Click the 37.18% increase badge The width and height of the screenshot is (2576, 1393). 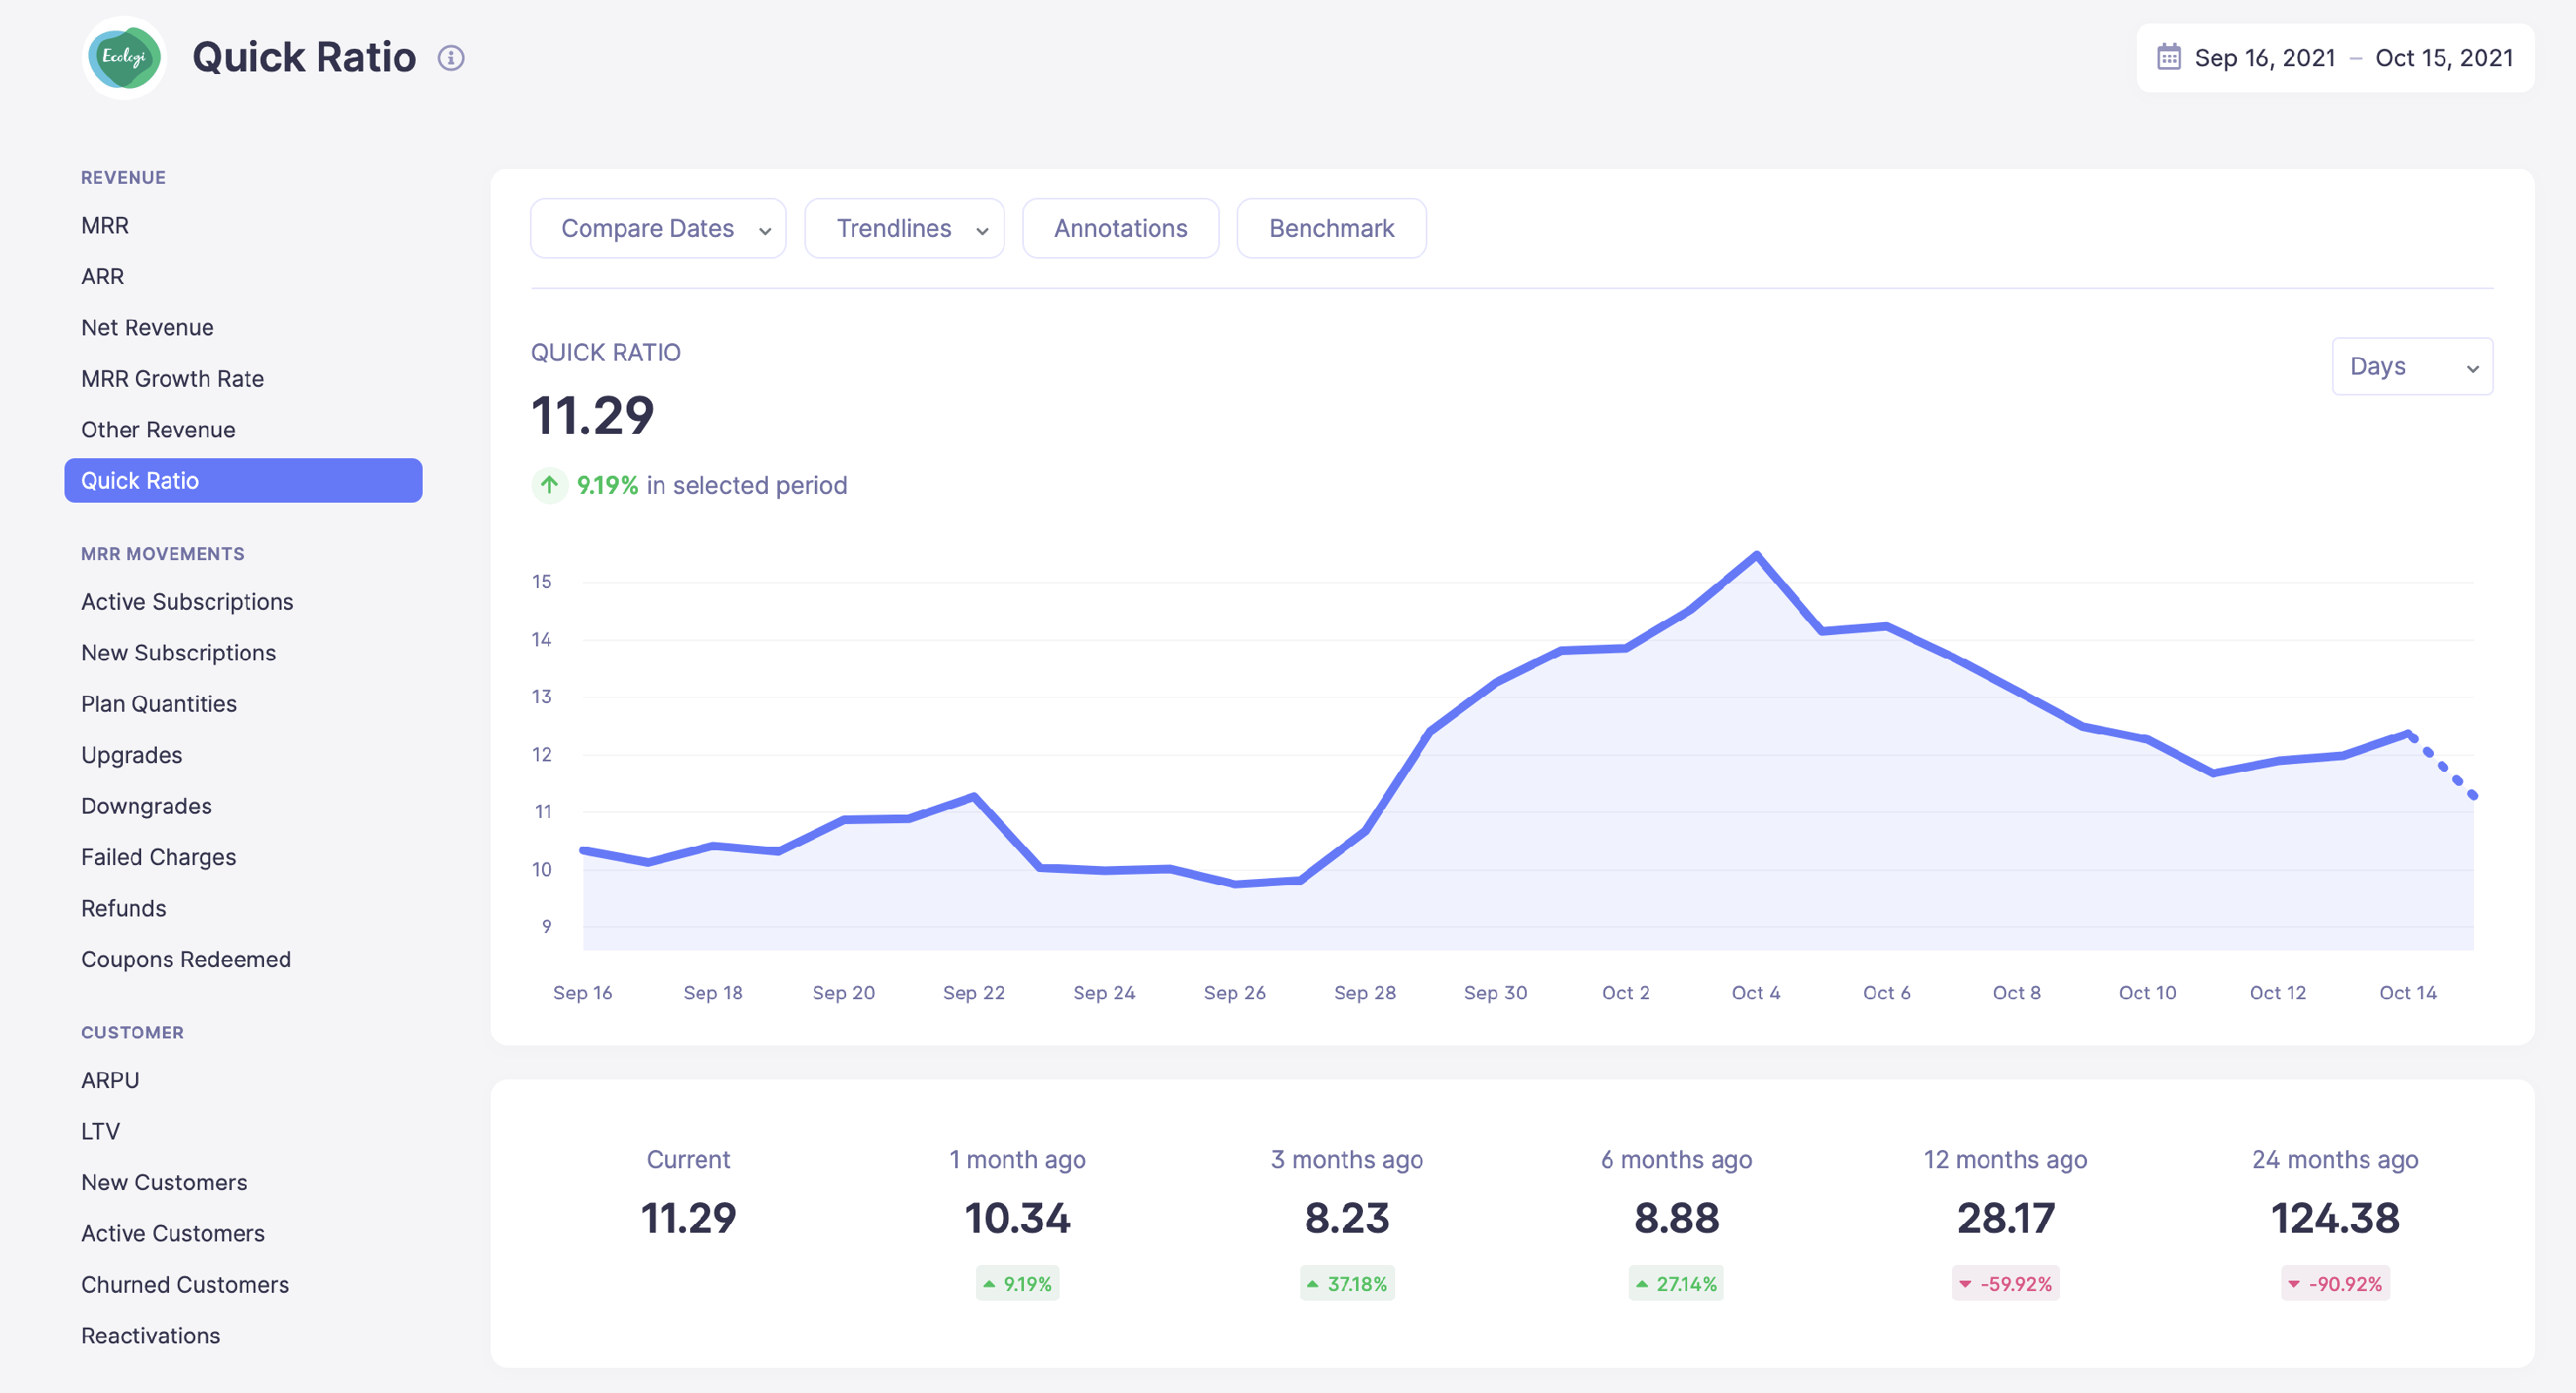[x=1347, y=1283]
